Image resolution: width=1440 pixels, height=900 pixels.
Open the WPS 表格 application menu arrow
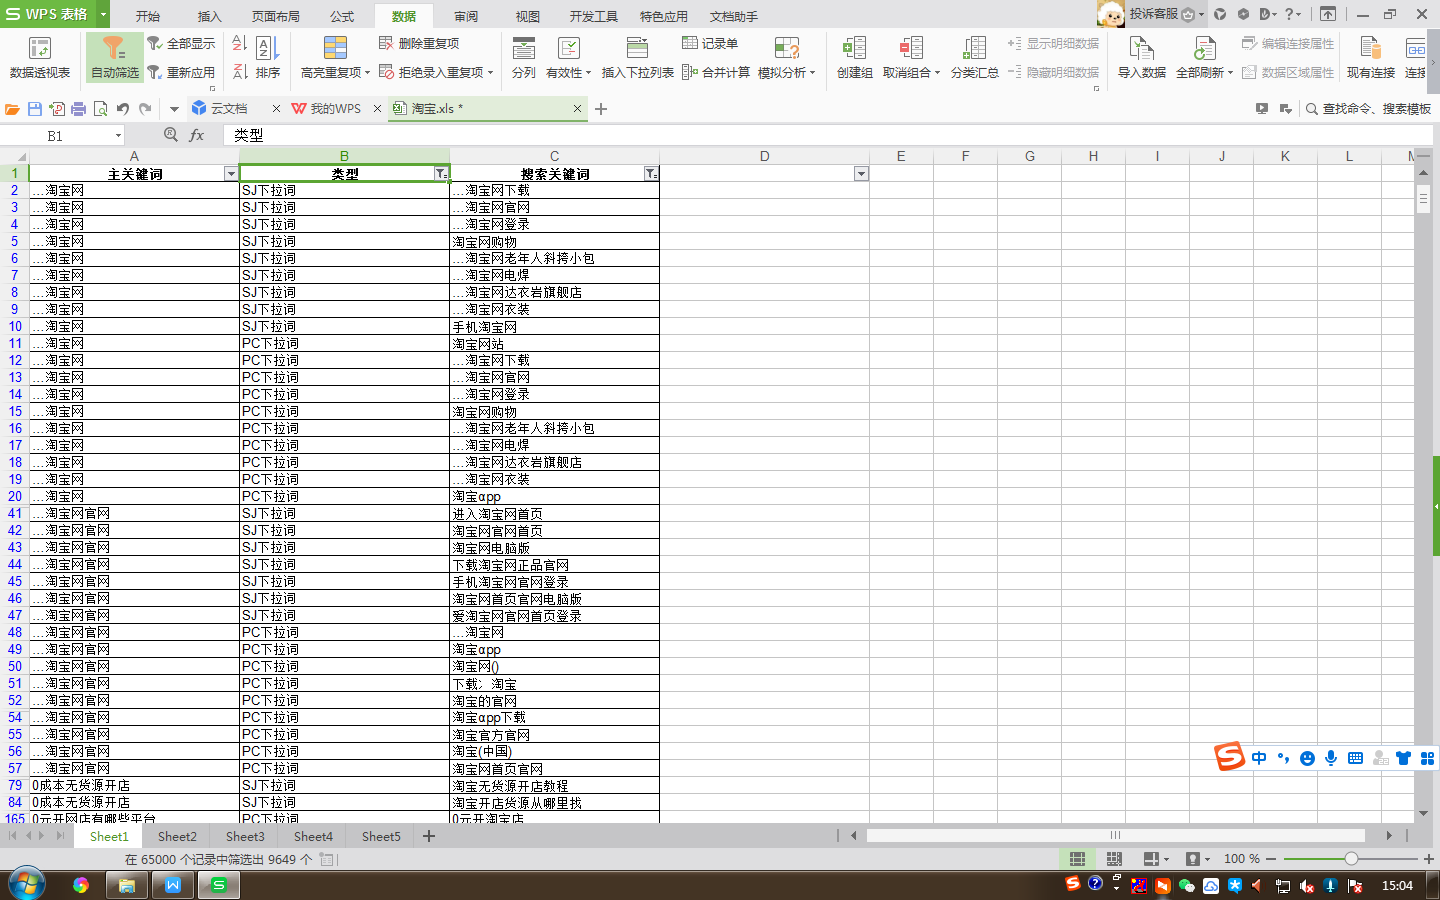pos(102,14)
